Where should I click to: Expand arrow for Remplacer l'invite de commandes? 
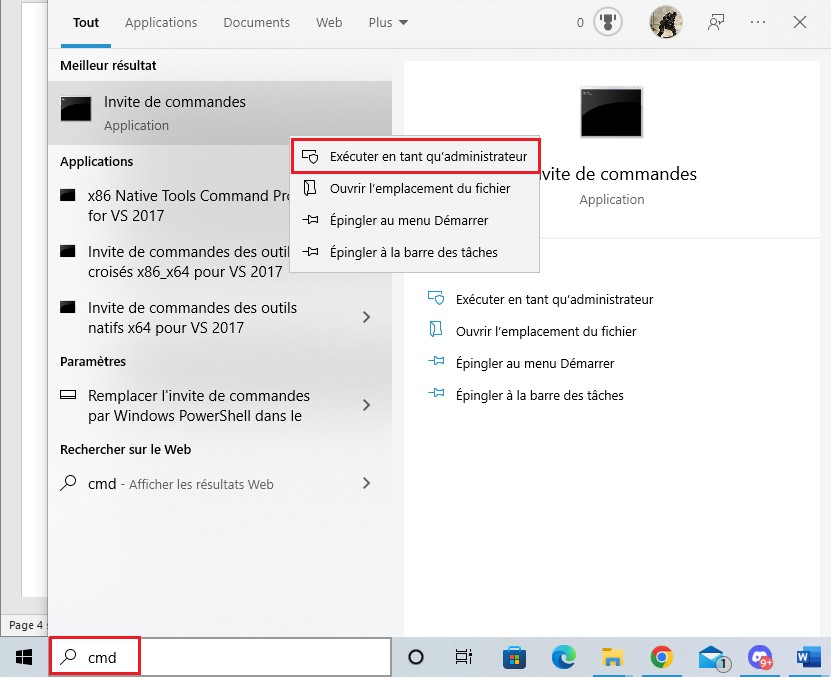pyautogui.click(x=366, y=405)
